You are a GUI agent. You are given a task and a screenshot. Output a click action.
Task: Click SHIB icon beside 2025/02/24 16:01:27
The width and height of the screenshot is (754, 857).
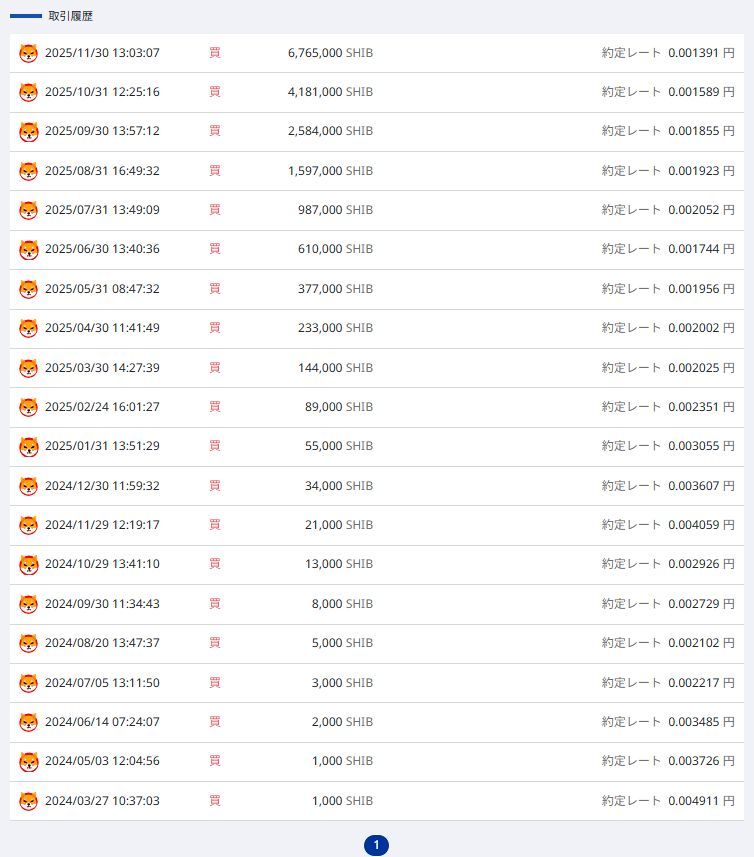(x=28, y=407)
